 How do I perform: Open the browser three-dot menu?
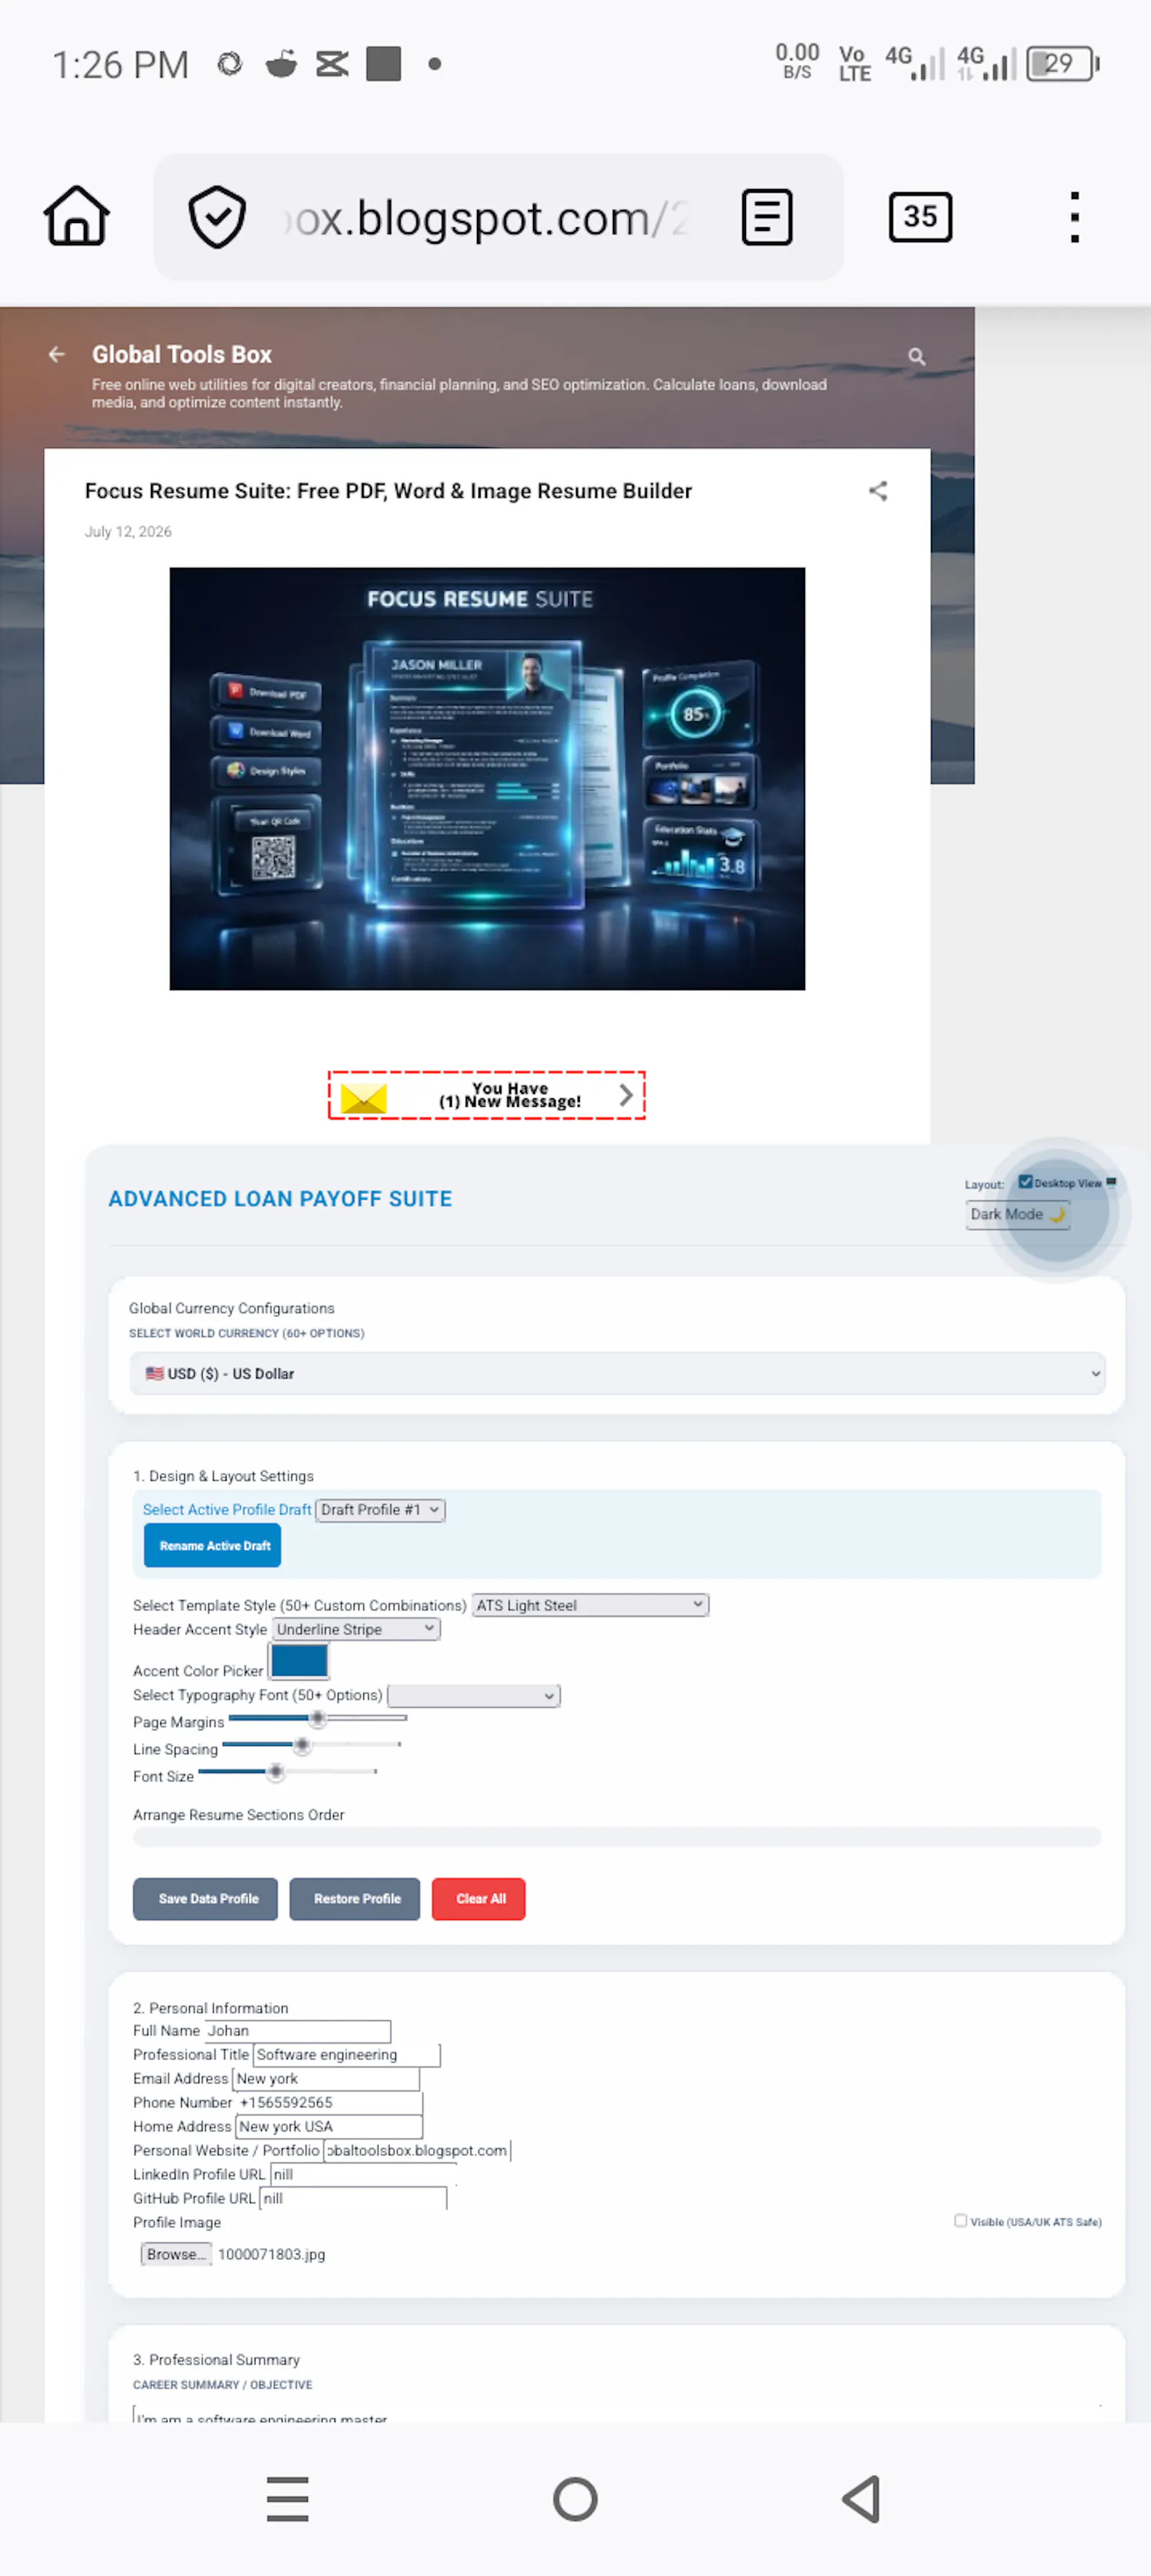click(1074, 217)
